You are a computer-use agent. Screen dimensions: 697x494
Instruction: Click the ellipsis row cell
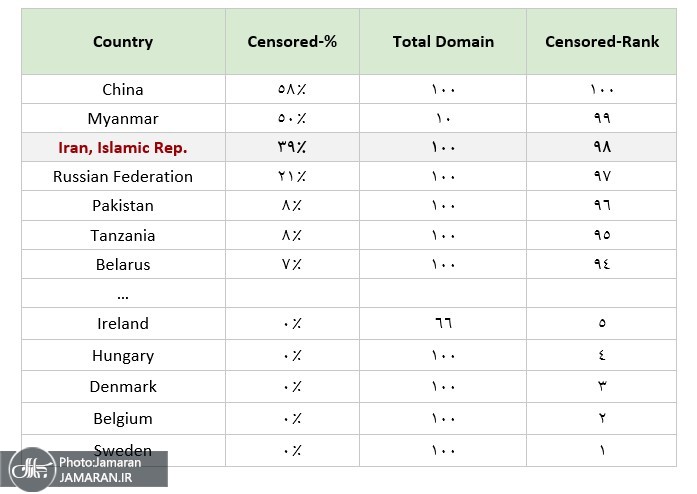(123, 294)
